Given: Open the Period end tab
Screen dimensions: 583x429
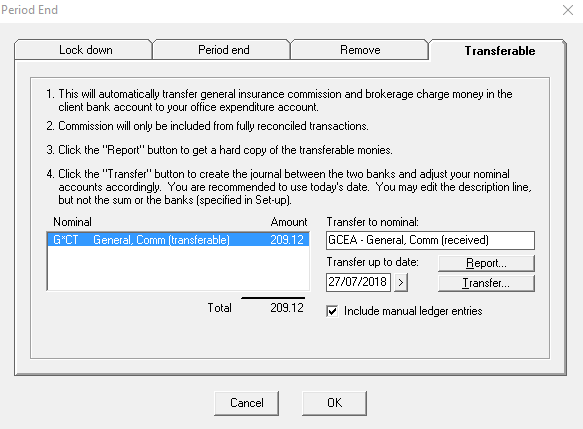Looking at the screenshot, I should [222, 50].
